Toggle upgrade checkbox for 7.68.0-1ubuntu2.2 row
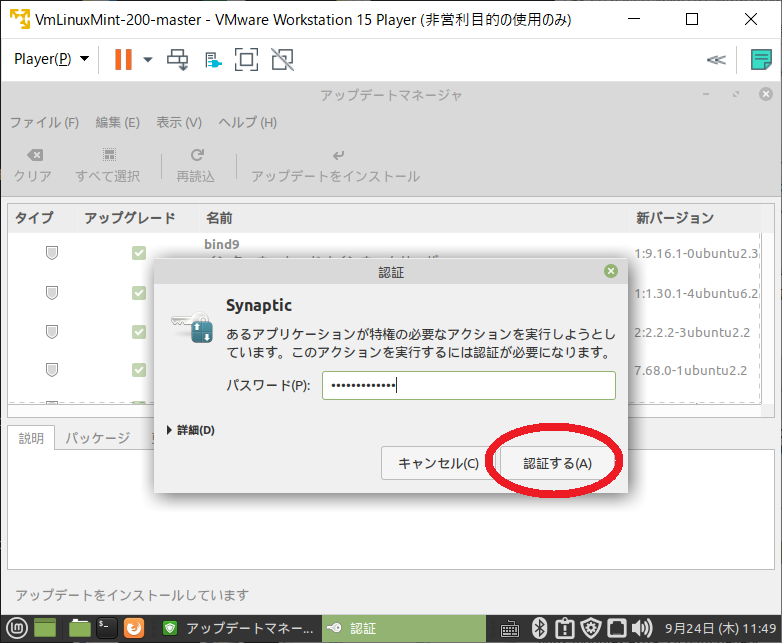782x643 pixels. (x=139, y=370)
